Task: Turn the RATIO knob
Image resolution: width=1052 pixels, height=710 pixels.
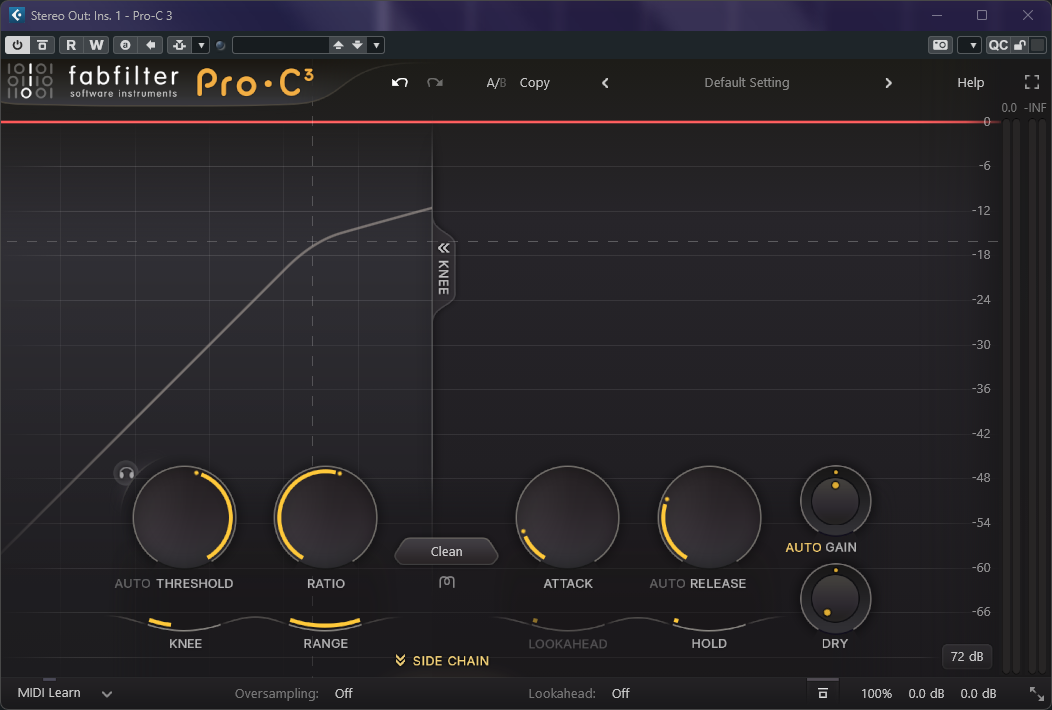Action: click(x=325, y=517)
